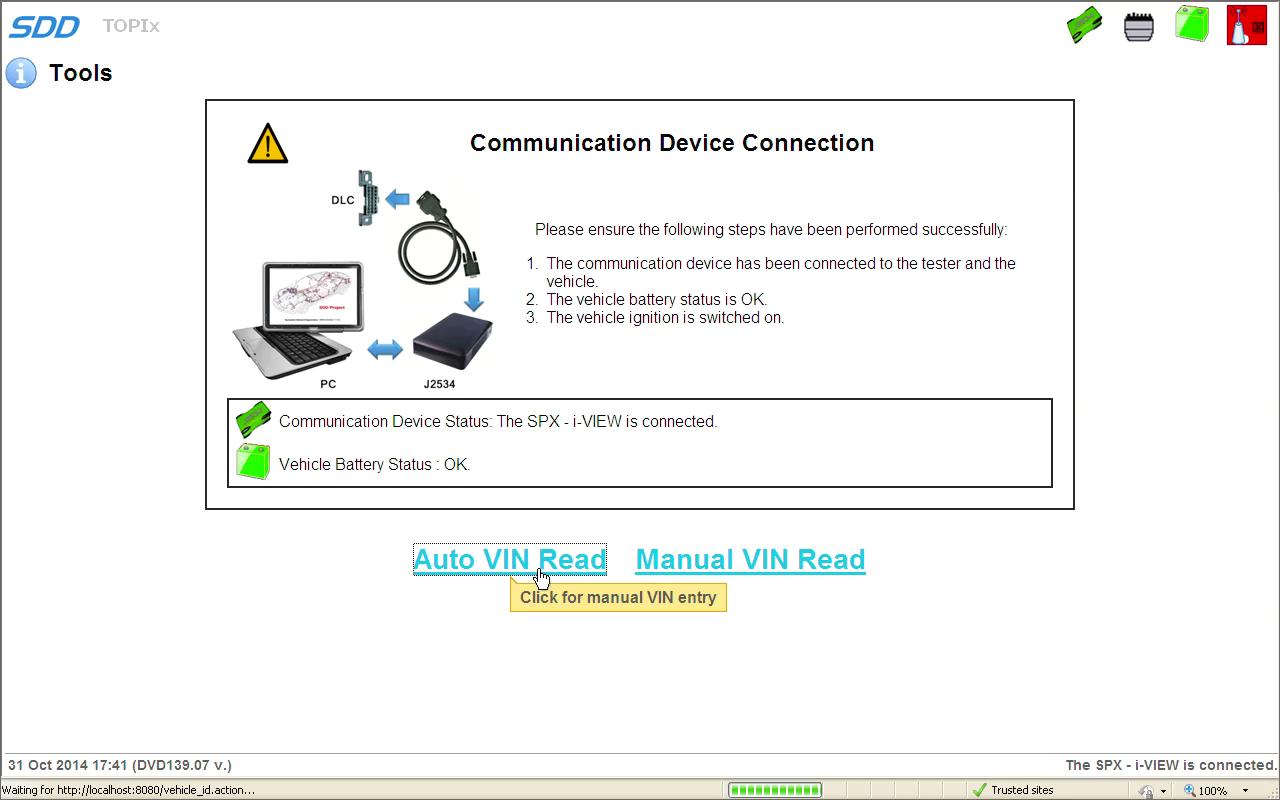The height and width of the screenshot is (800, 1280).
Task: Click the PC laptop image
Action: pyautogui.click(x=297, y=318)
